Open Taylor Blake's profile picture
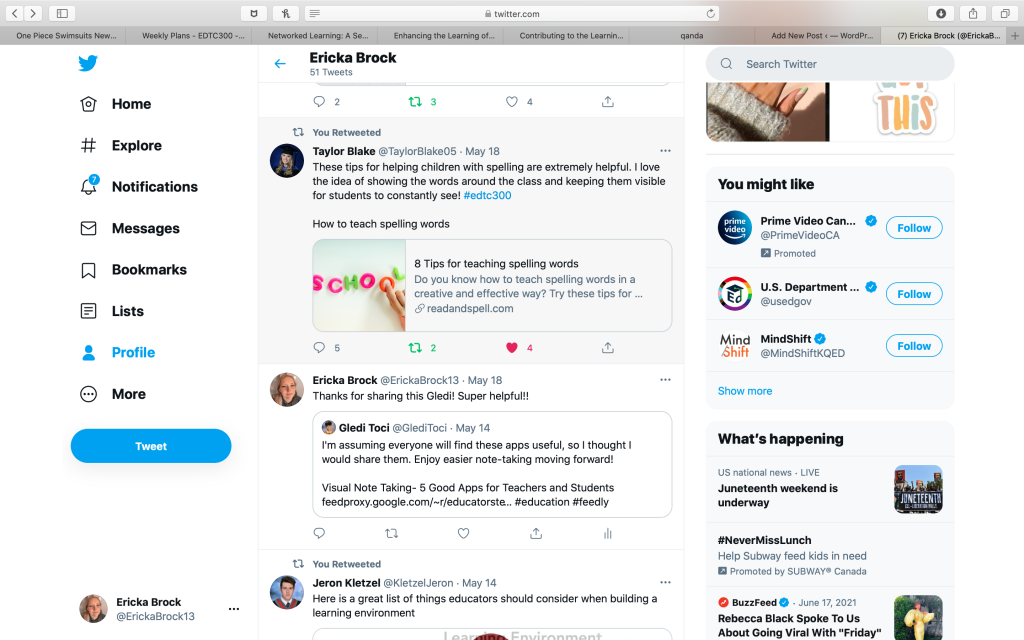The height and width of the screenshot is (640, 1024). point(287,161)
